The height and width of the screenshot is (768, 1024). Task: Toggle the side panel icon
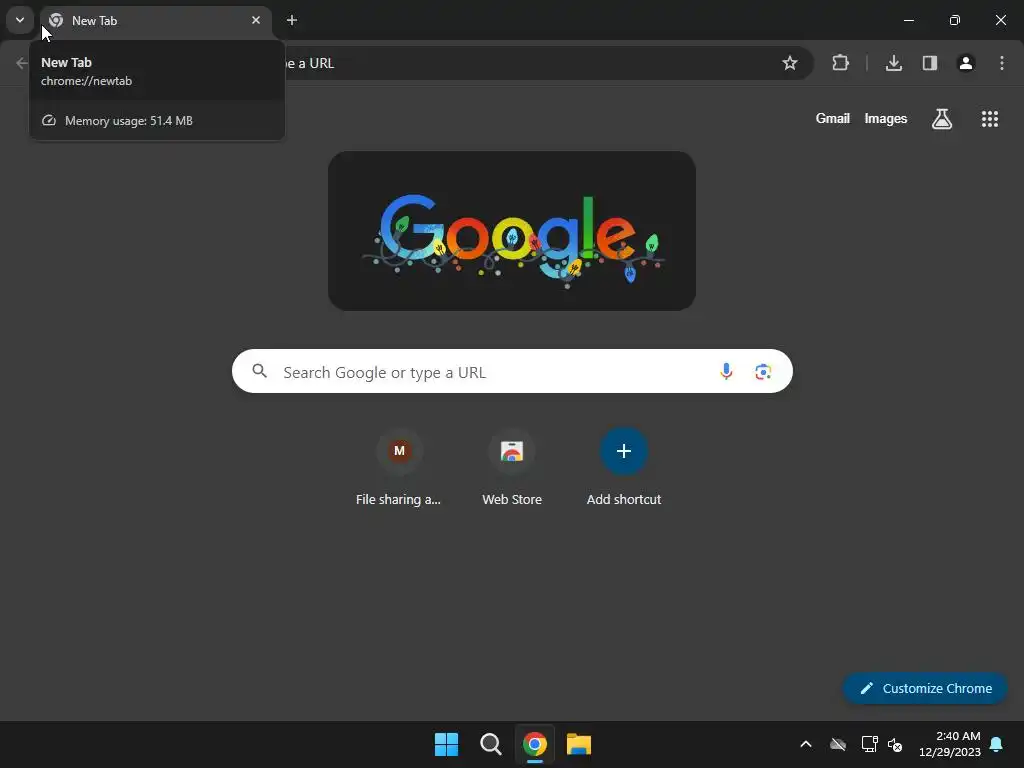[929, 63]
